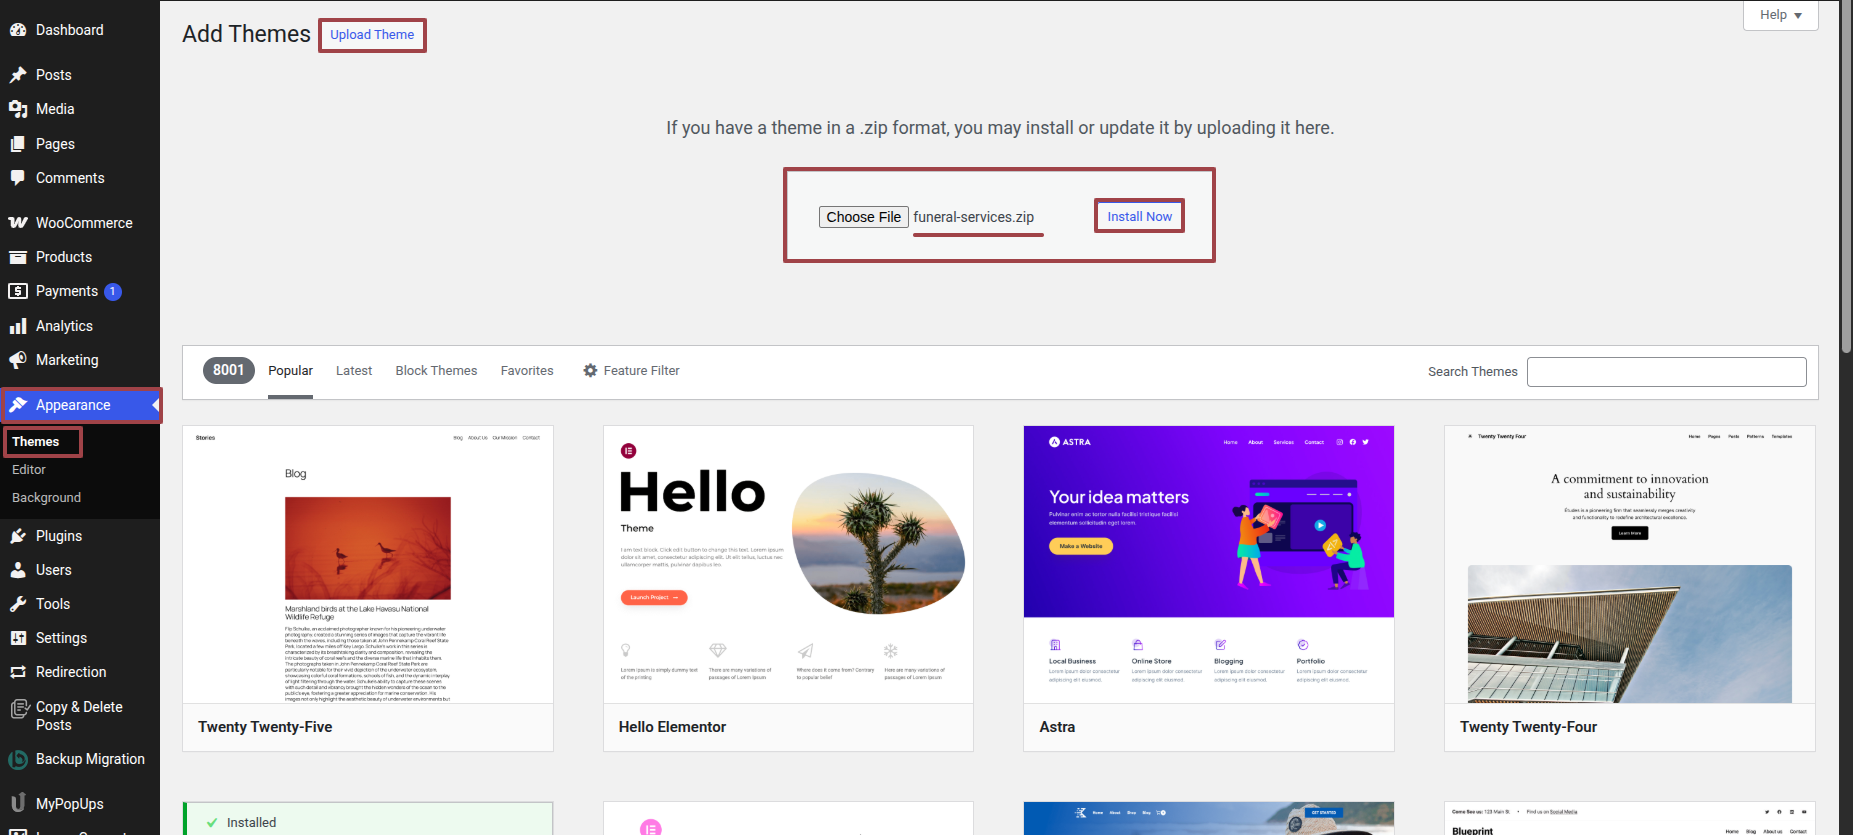Click the Marketing megaphone icon
The width and height of the screenshot is (1853, 835).
(x=18, y=360)
